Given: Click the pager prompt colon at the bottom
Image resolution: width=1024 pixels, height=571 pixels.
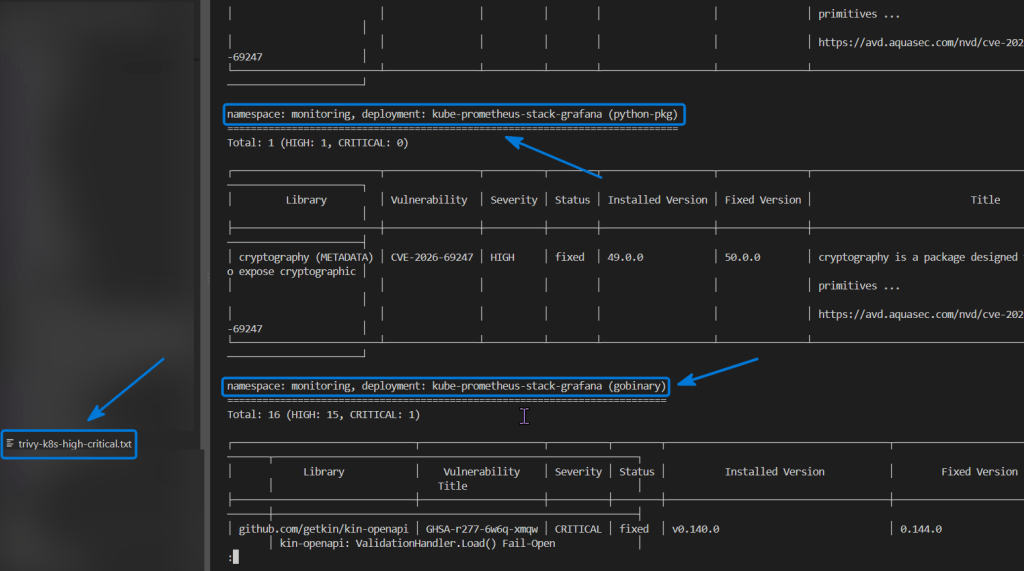Looking at the screenshot, I should tap(231, 557).
